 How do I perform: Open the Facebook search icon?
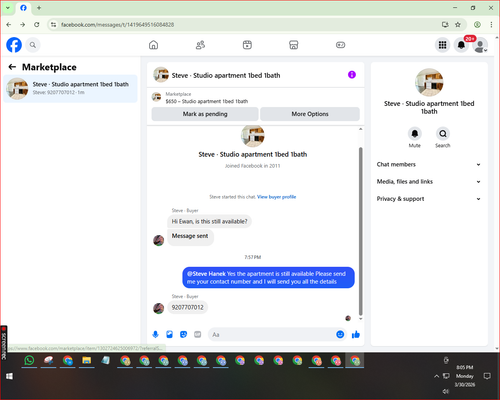pos(33,45)
